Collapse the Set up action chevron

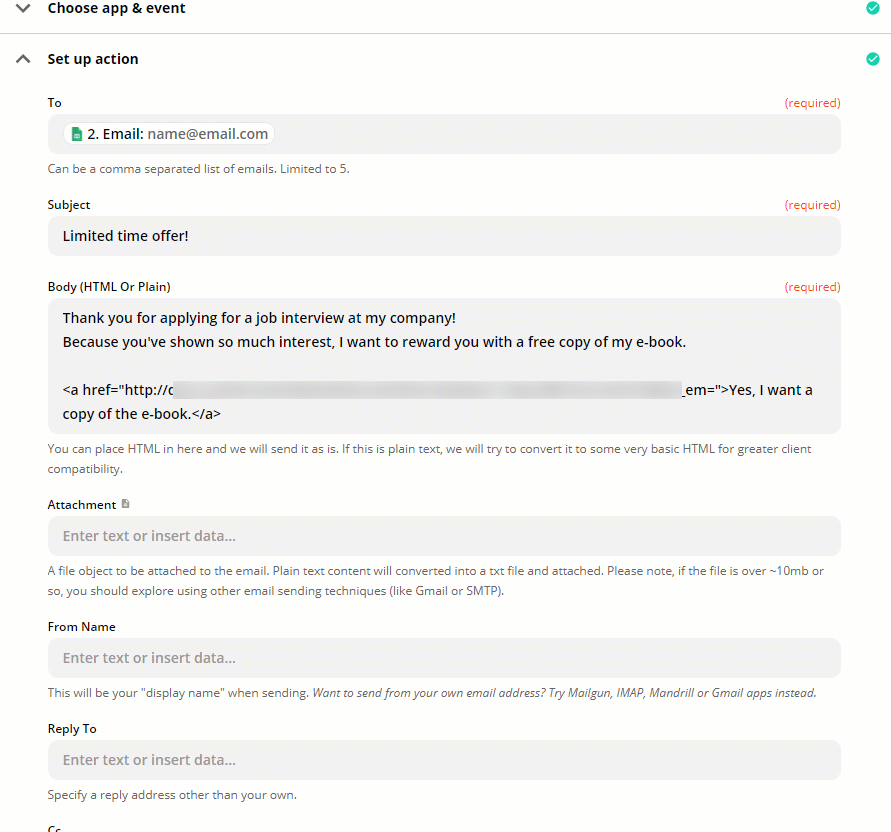(x=24, y=59)
